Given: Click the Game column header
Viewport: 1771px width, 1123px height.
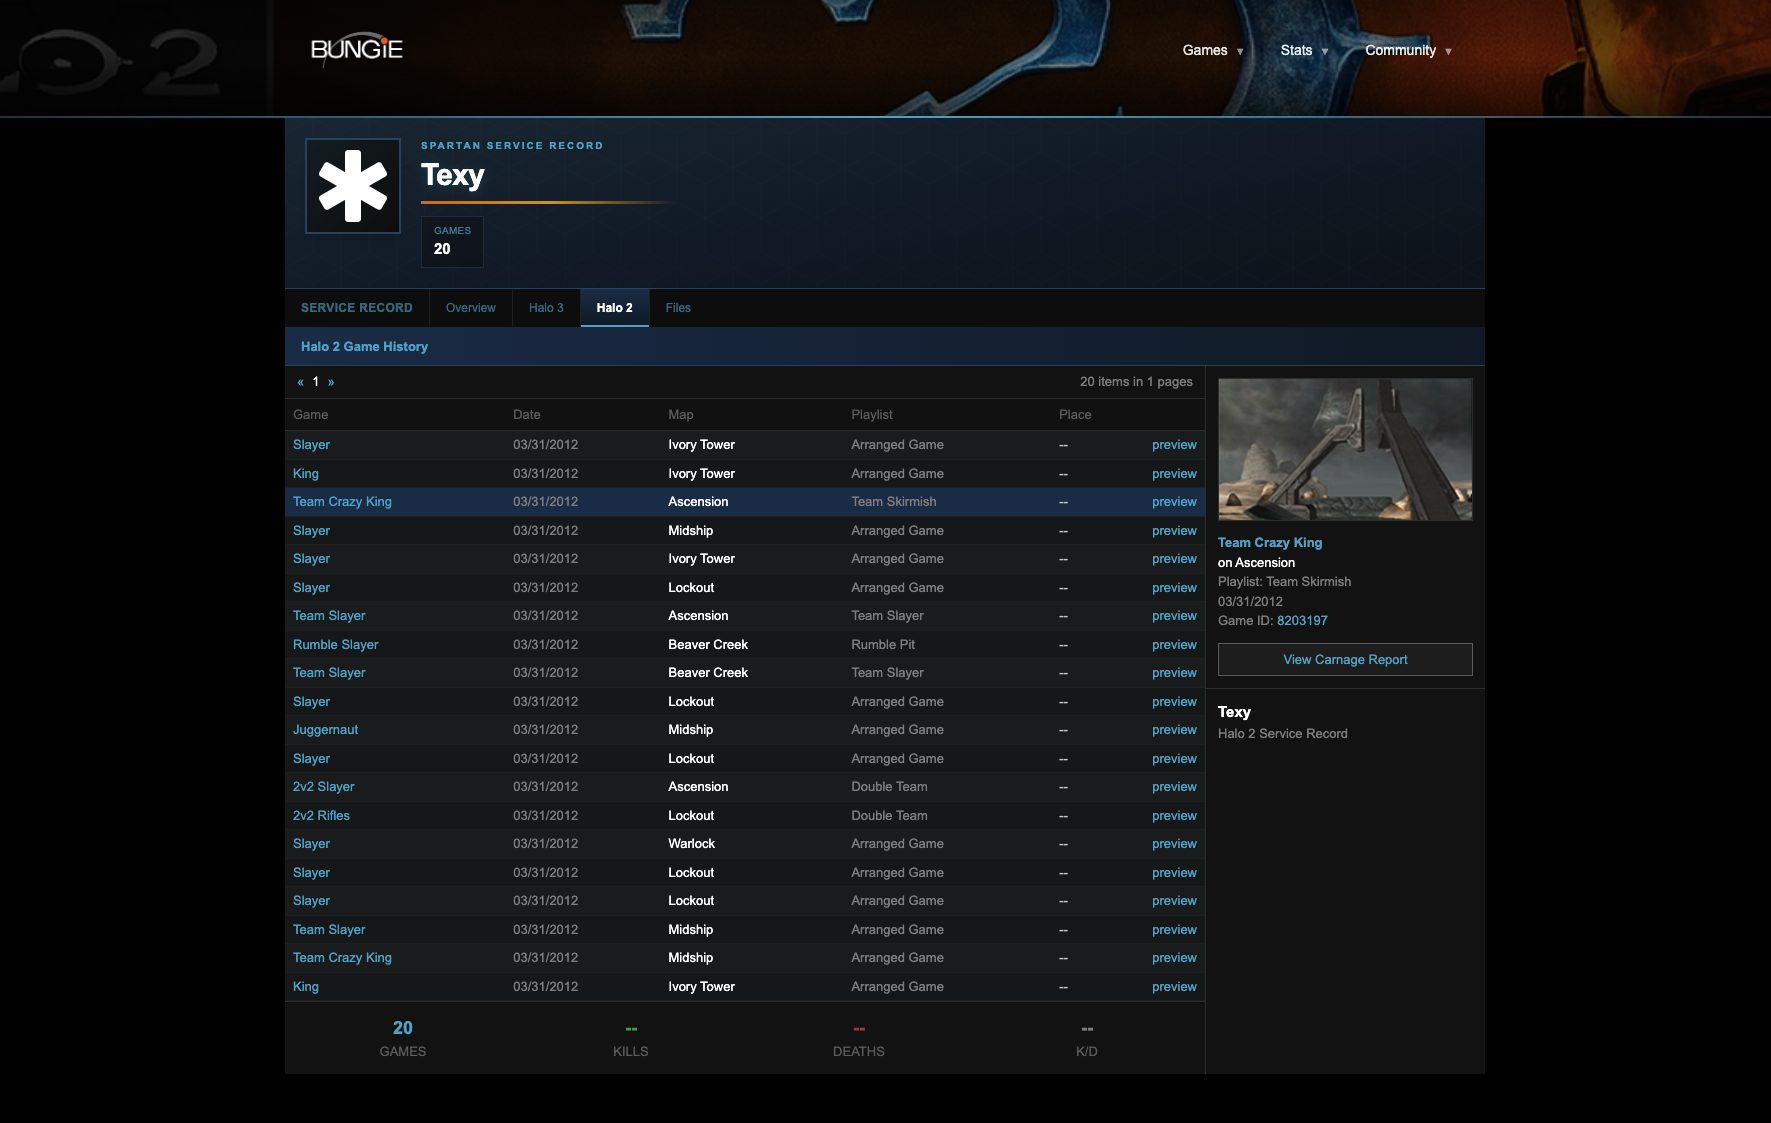Looking at the screenshot, I should [x=311, y=415].
